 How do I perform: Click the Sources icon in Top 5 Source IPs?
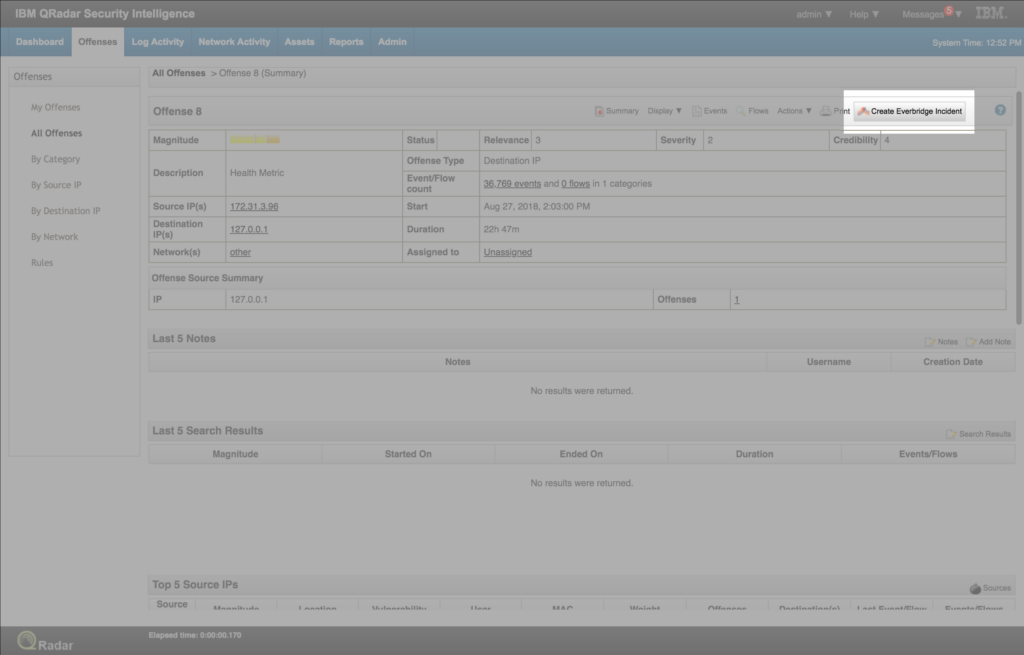(x=990, y=588)
